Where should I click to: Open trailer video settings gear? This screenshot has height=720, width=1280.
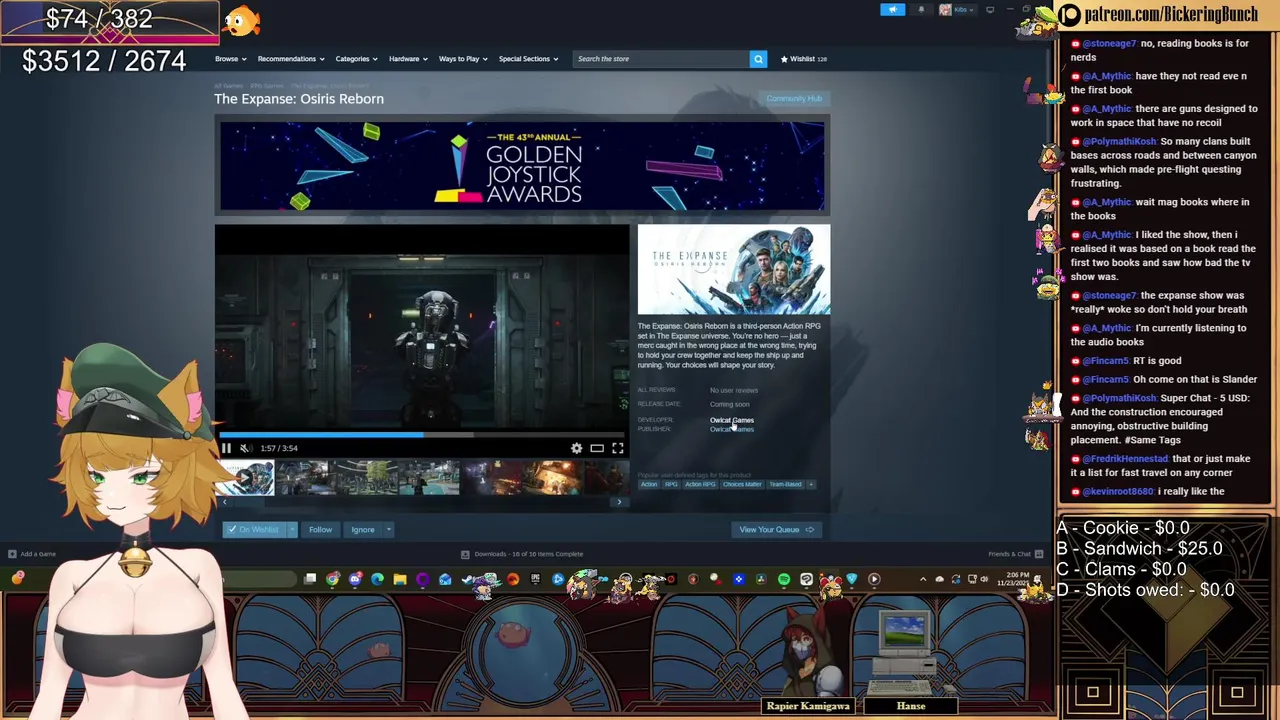point(576,448)
